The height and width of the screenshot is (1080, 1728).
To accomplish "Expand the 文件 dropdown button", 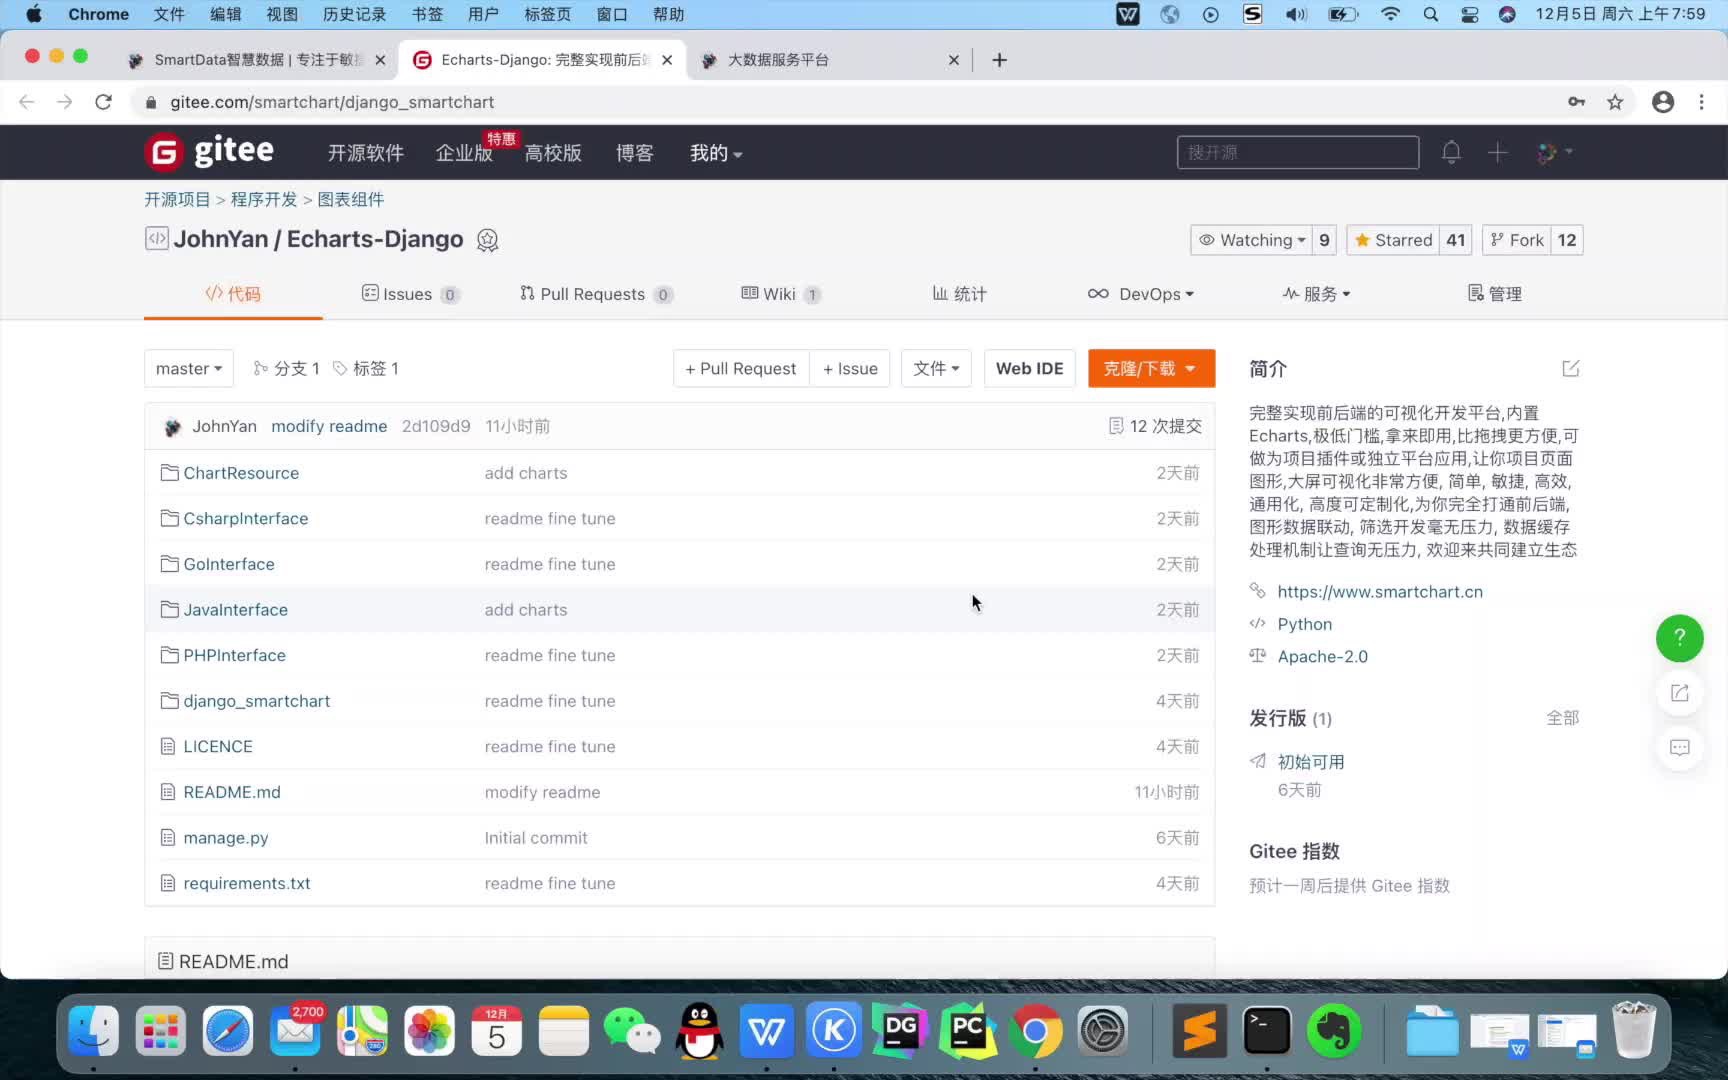I will [936, 369].
